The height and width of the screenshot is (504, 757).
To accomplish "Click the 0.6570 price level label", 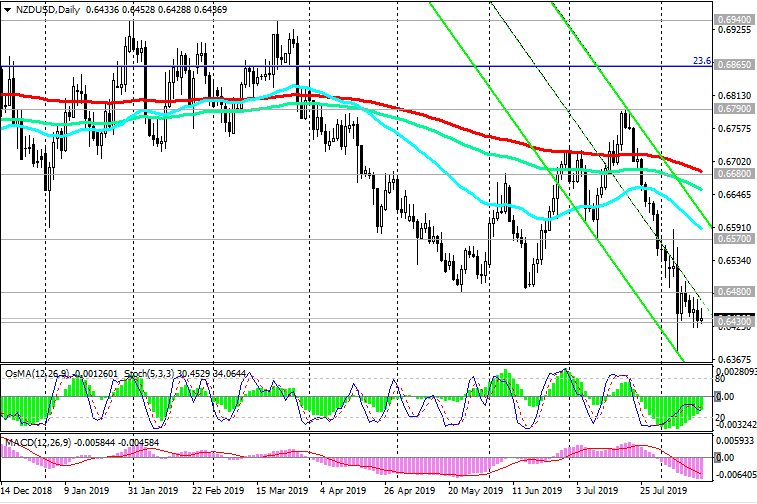I will click(x=734, y=240).
